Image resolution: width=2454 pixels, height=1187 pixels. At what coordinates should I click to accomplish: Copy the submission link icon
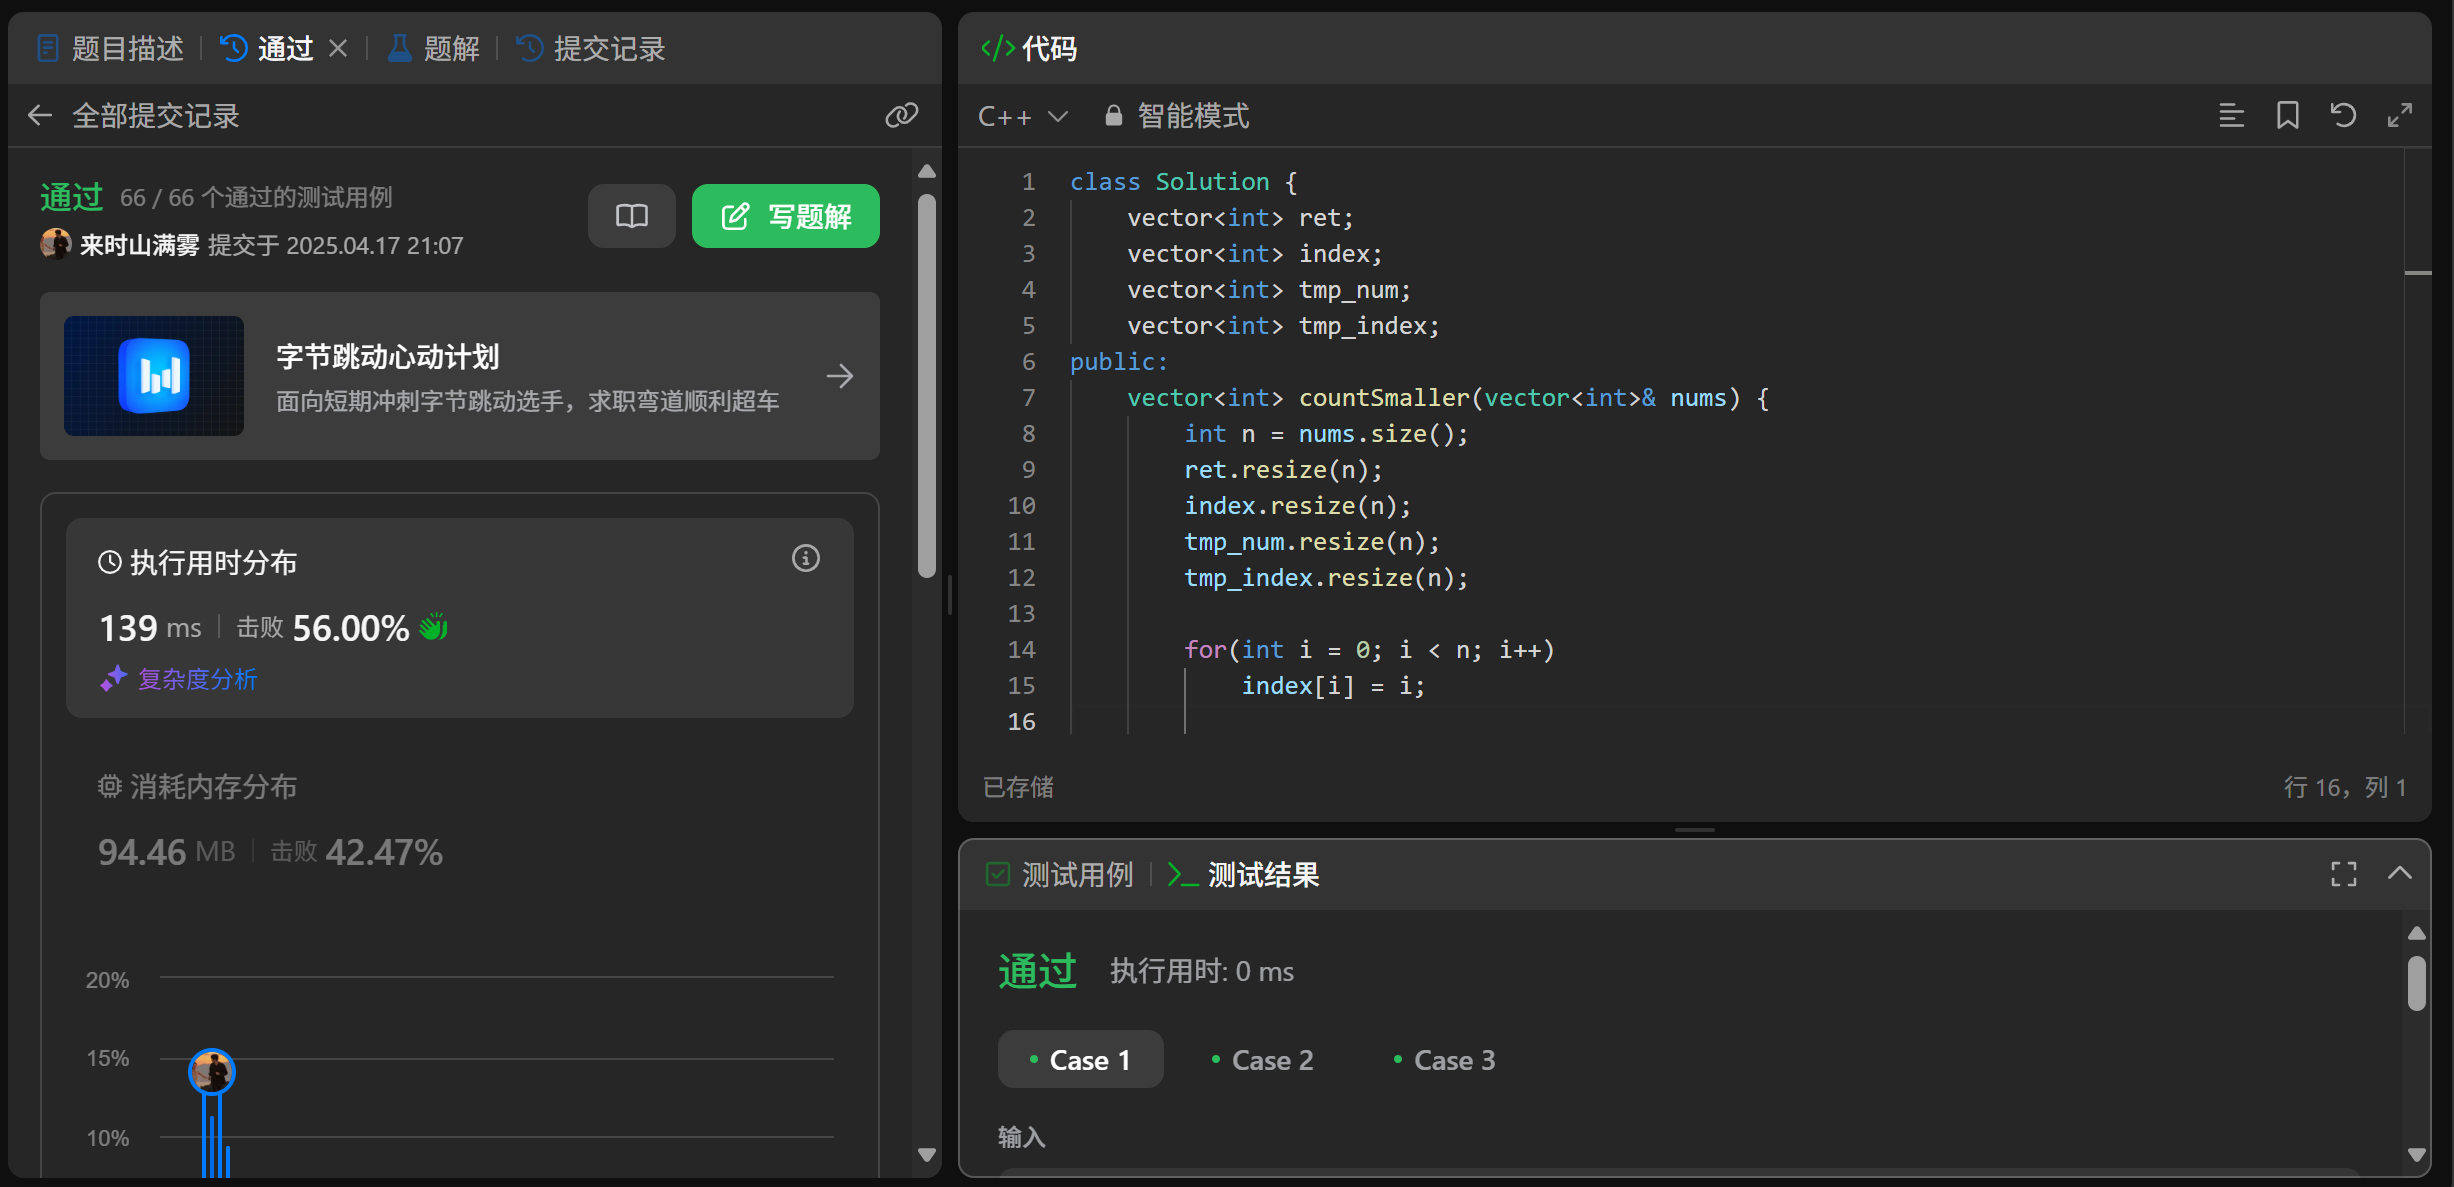901,116
